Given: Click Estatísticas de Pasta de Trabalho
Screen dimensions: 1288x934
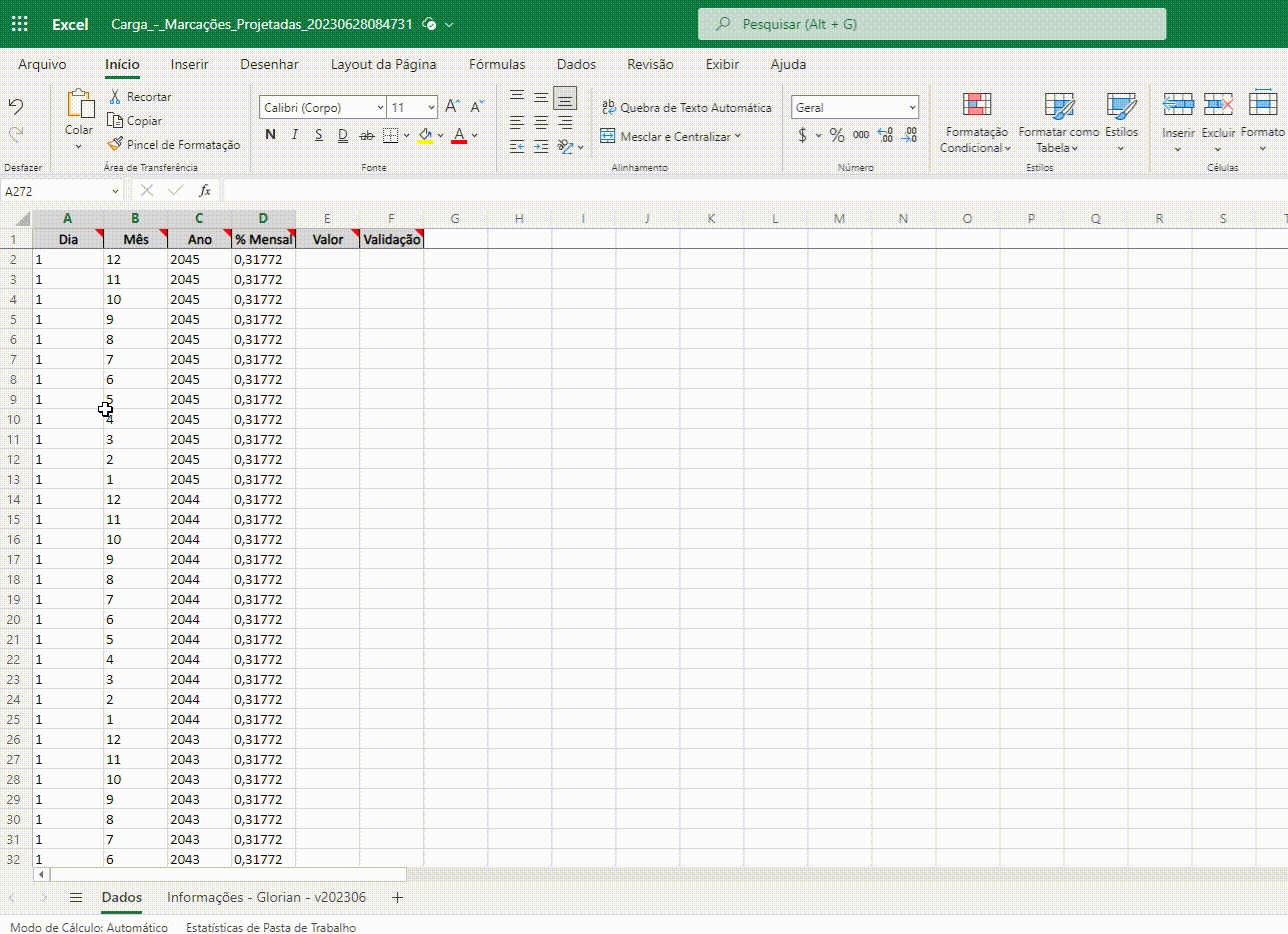Looking at the screenshot, I should tap(270, 927).
